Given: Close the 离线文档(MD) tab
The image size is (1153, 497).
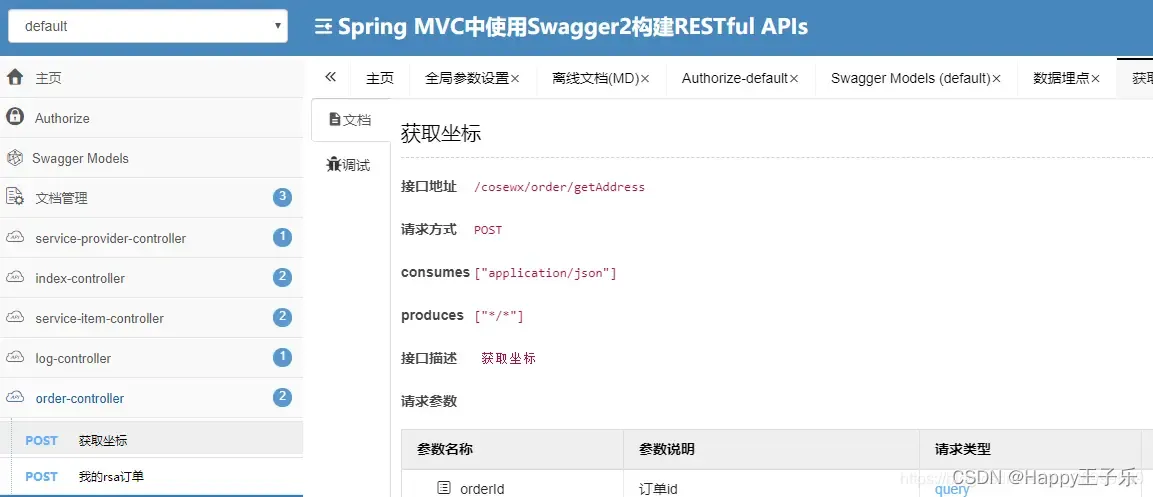Looking at the screenshot, I should [646, 79].
